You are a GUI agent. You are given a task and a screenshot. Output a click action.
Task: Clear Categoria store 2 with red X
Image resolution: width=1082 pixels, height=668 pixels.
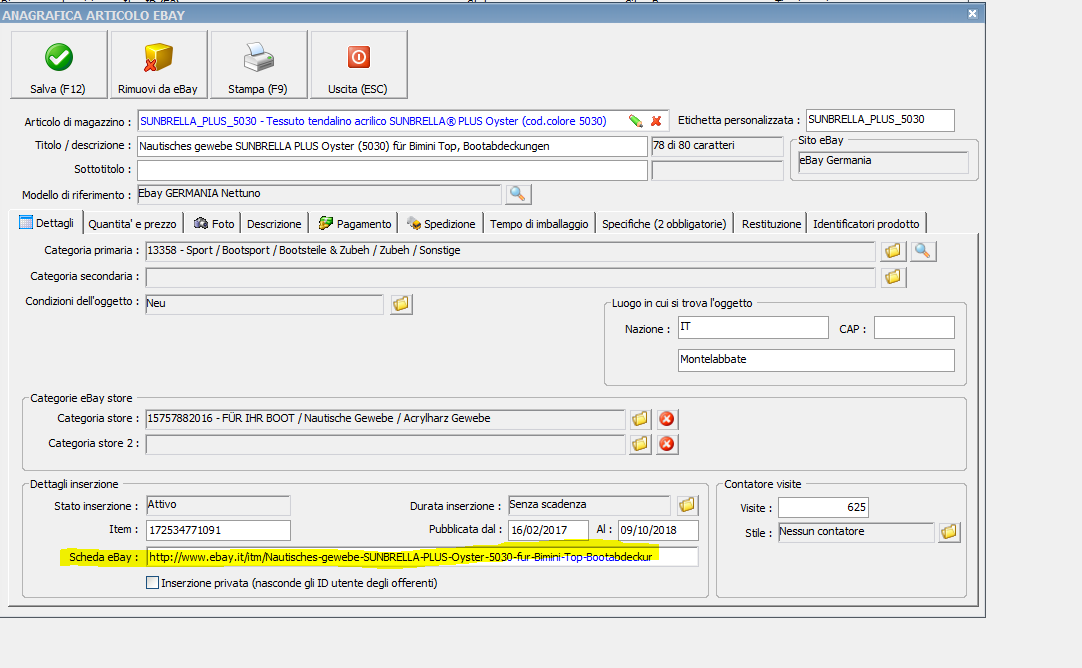click(x=667, y=444)
